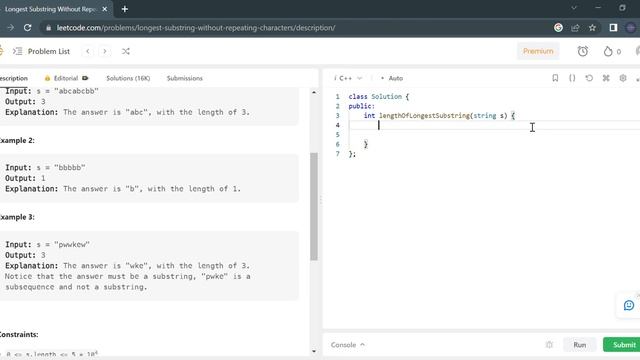Click the Constraints heading
The image size is (640, 360).
pos(19,334)
